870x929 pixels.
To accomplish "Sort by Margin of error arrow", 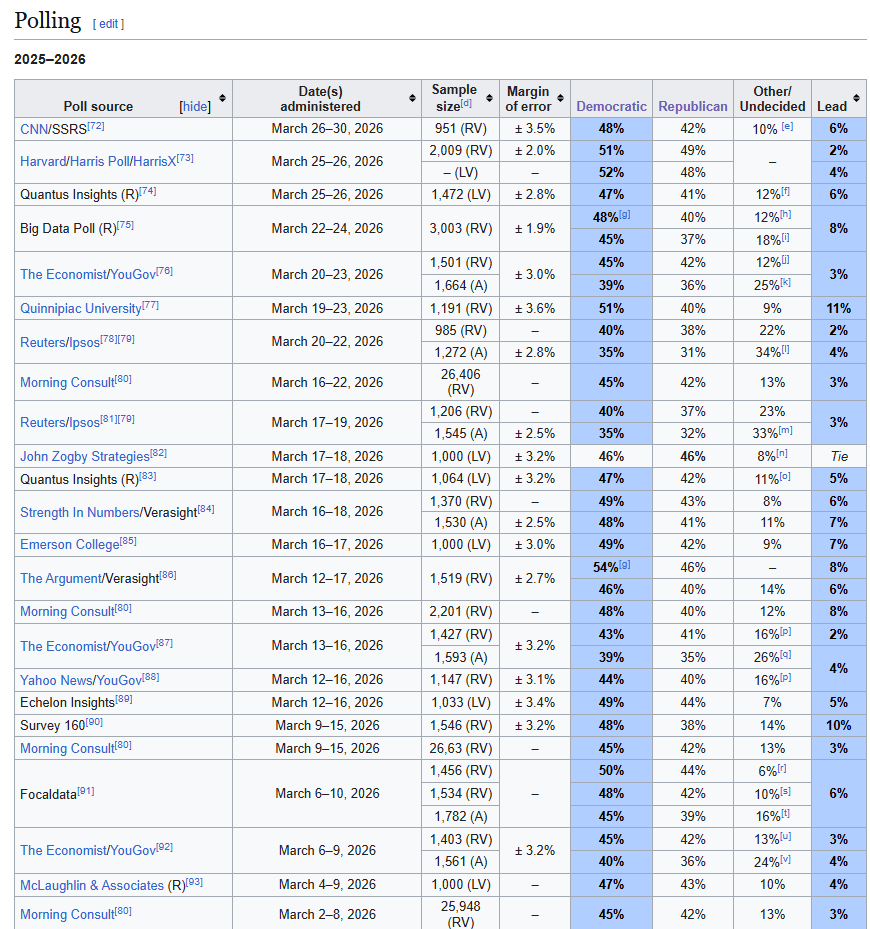I will [x=561, y=98].
